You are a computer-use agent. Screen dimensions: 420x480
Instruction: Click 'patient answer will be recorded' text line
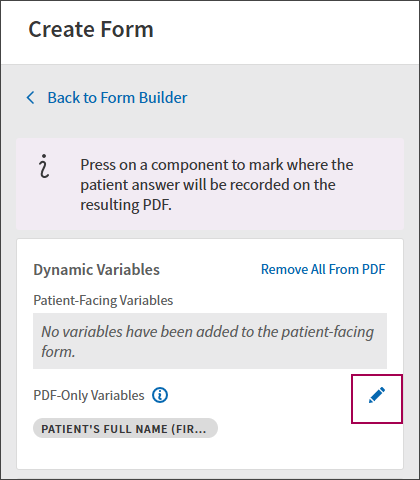click(x=208, y=185)
